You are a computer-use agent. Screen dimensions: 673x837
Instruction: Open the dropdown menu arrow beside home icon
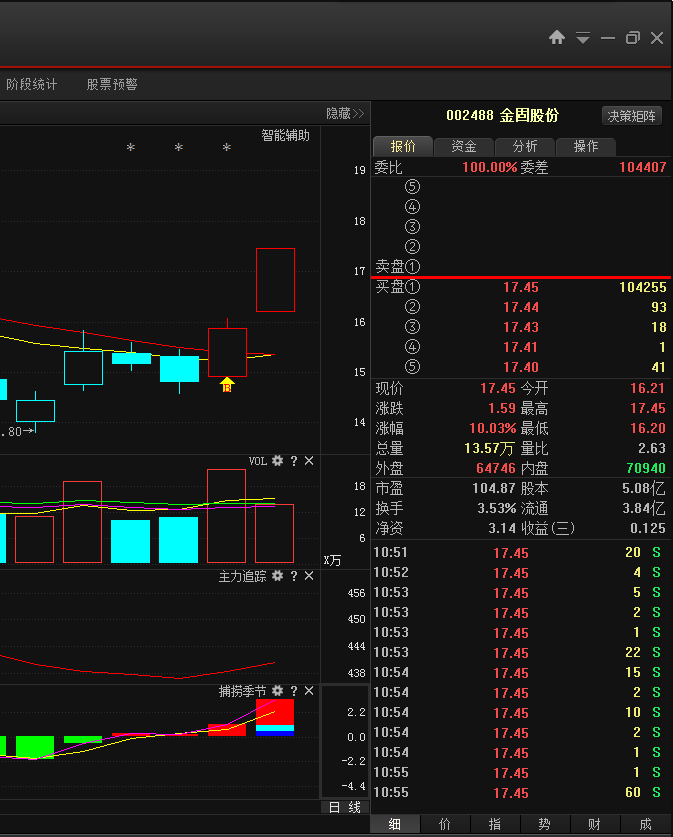[x=583, y=38]
